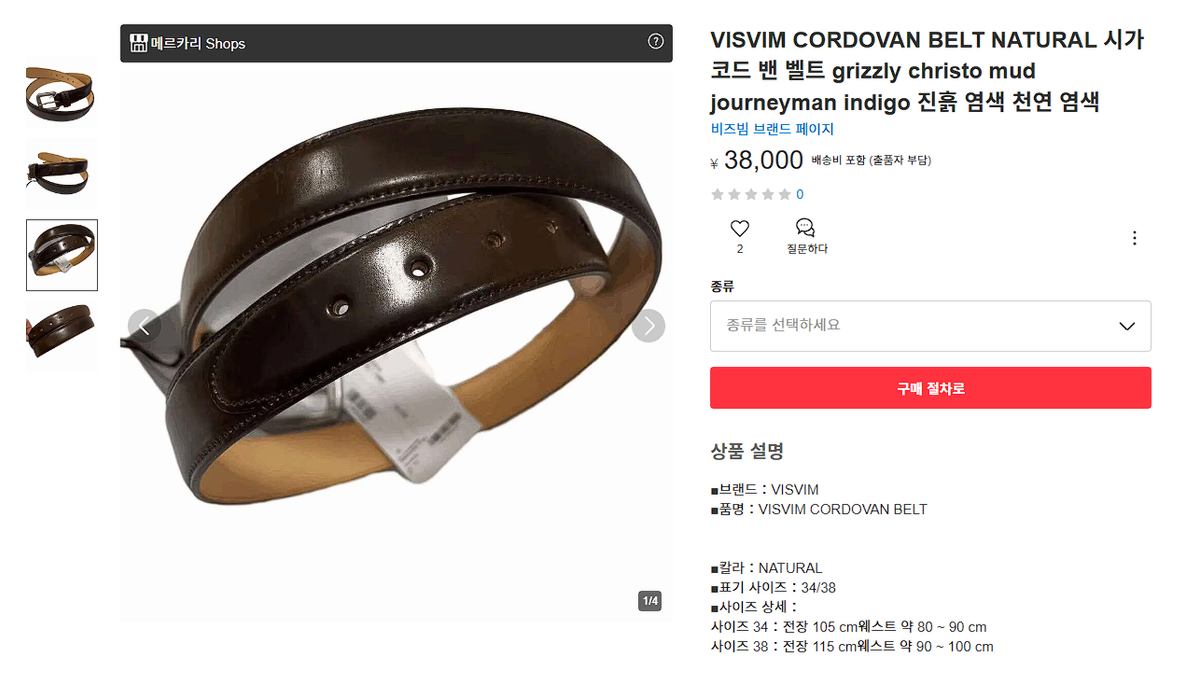This screenshot has width=1199, height=699.
Task: Click the 1/4 image counter badge
Action: point(650,601)
